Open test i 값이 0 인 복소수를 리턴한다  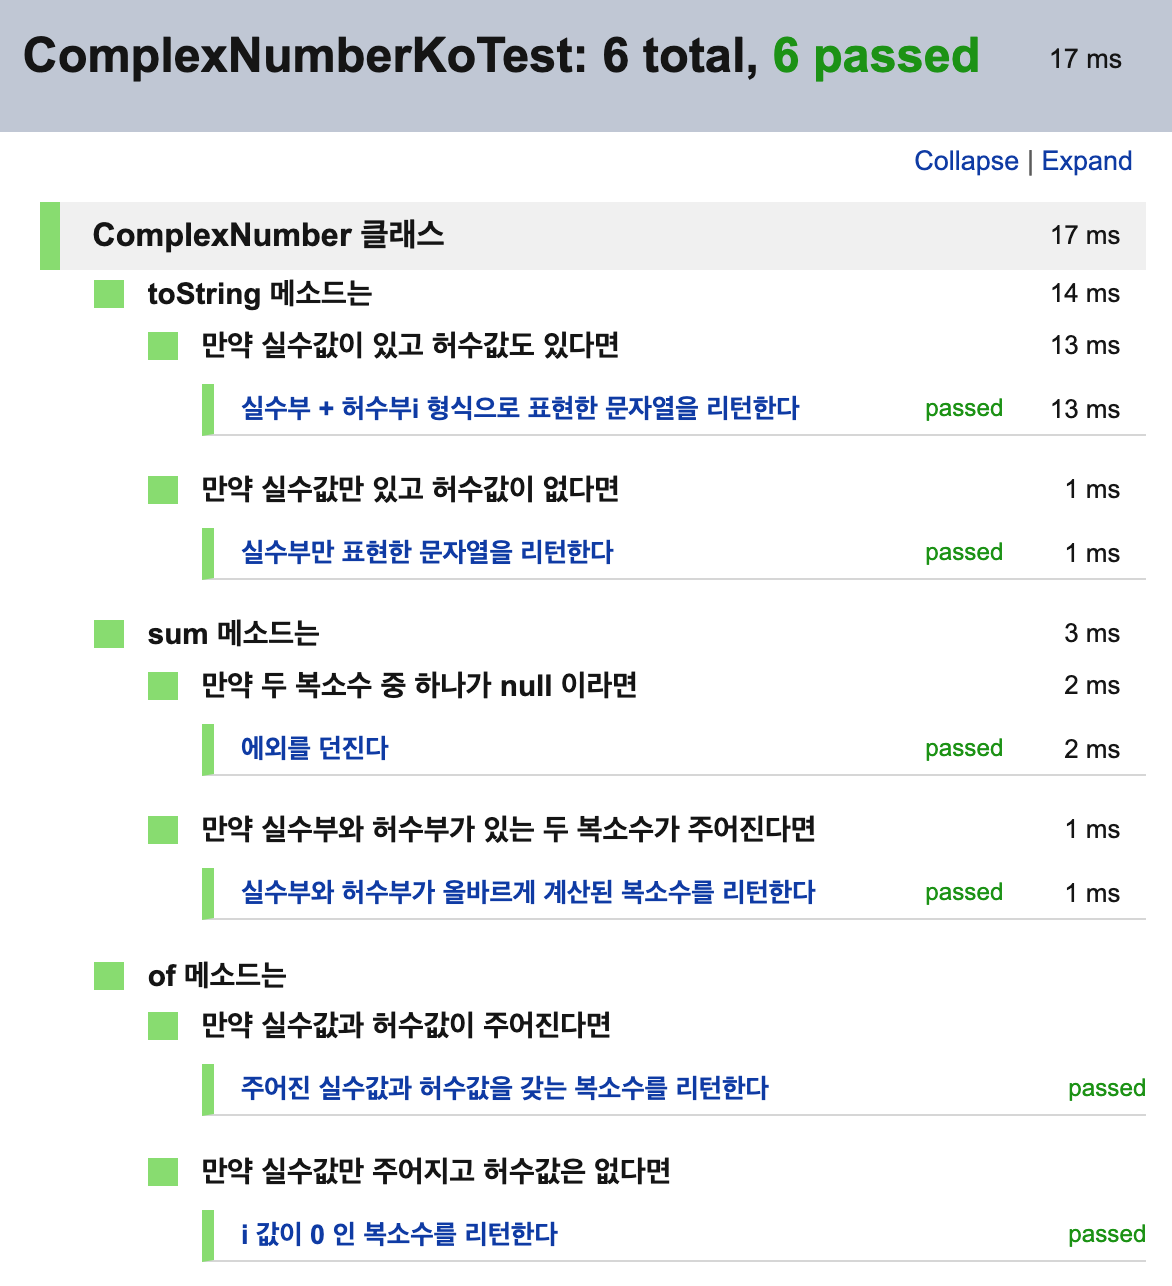[399, 1234]
